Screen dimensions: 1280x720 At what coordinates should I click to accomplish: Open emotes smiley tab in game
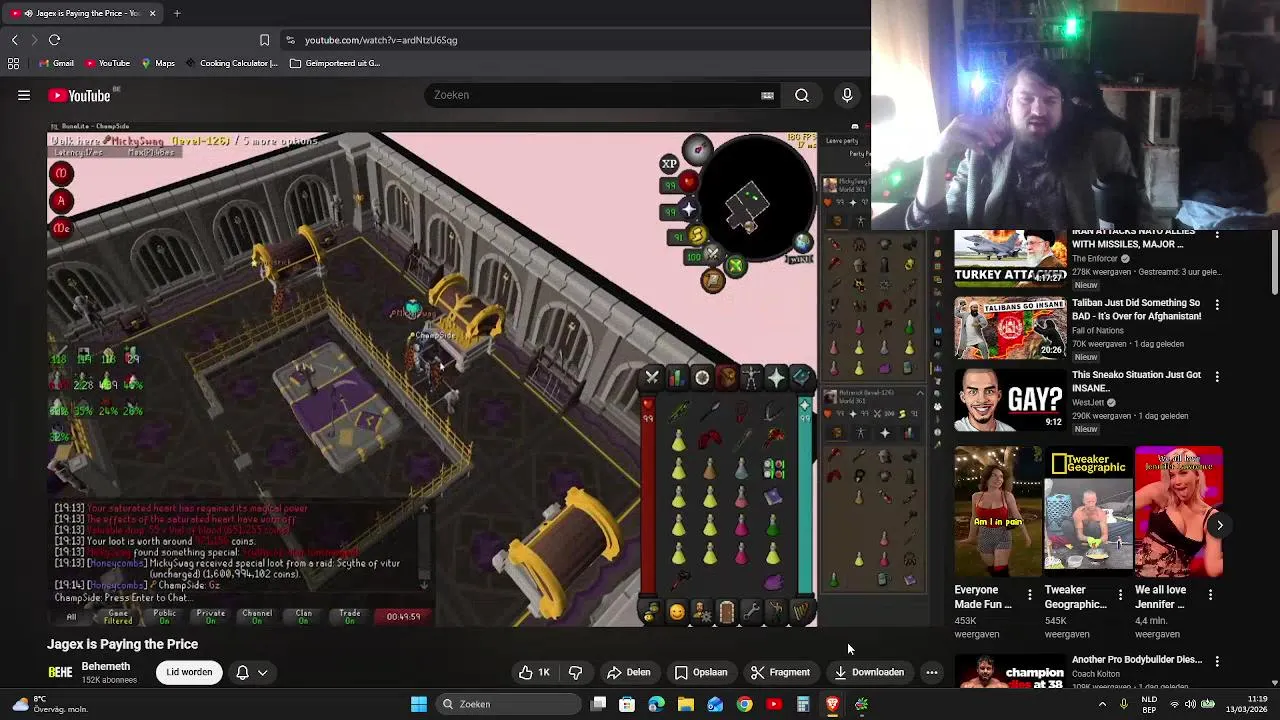click(677, 611)
